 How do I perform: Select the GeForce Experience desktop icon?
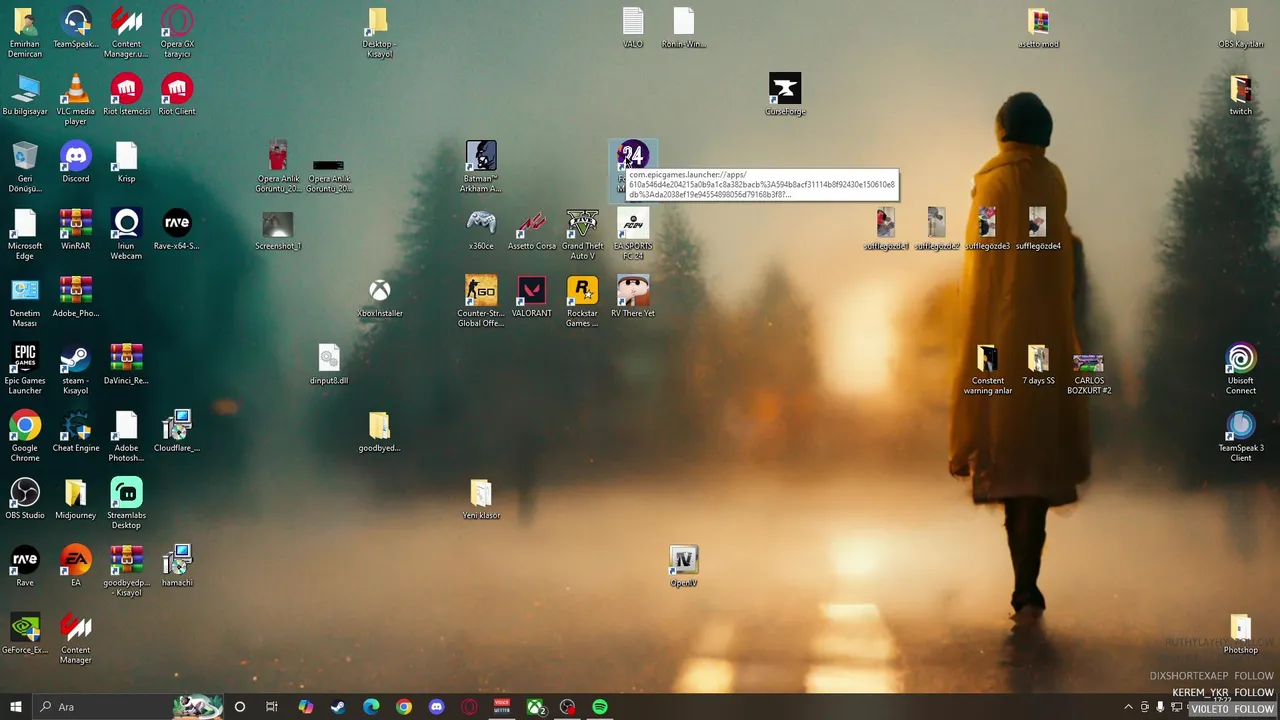coord(25,633)
